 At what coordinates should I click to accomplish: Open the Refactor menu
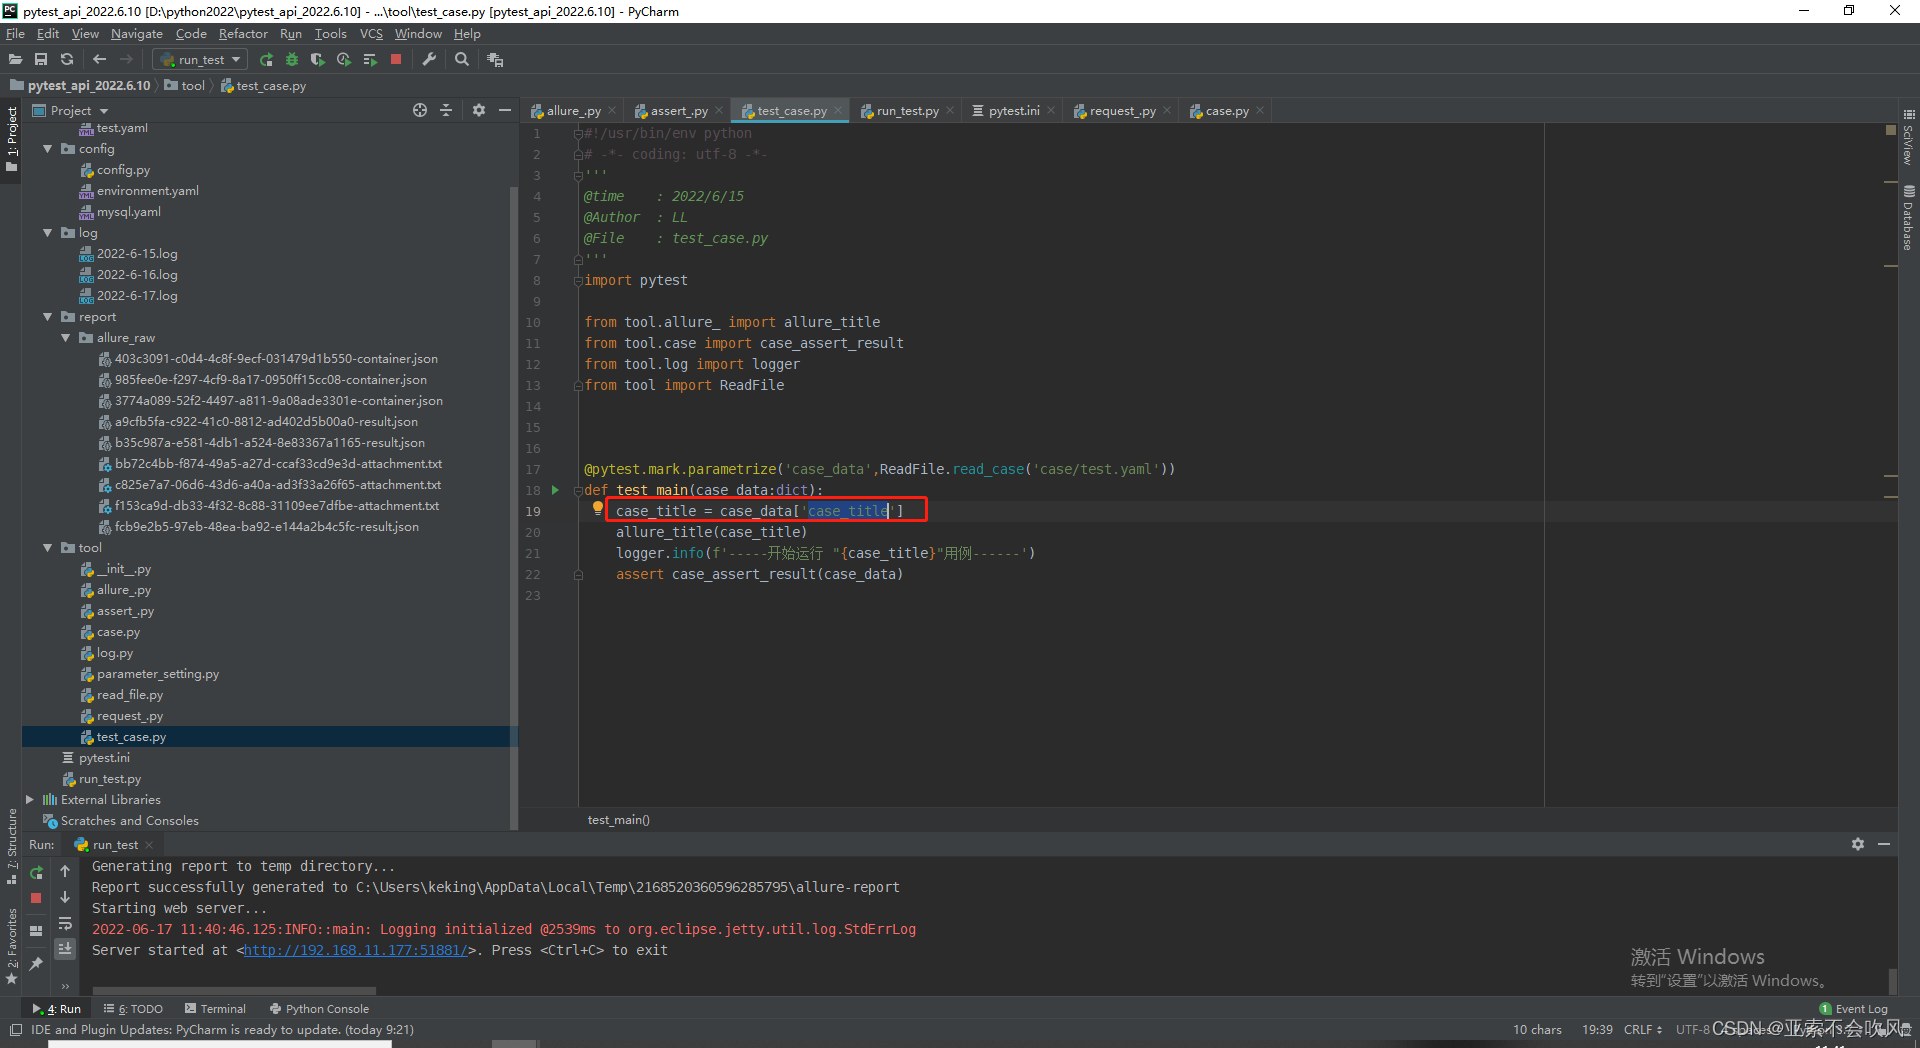[x=243, y=34]
